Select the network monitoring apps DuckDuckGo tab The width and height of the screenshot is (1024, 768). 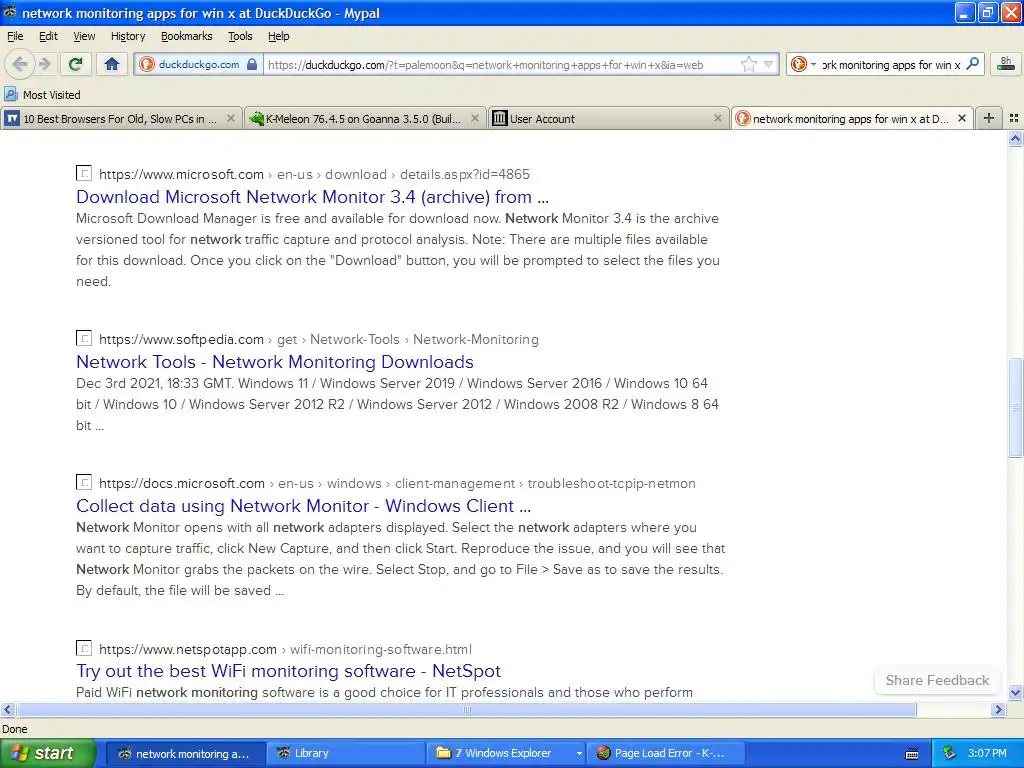pos(852,118)
